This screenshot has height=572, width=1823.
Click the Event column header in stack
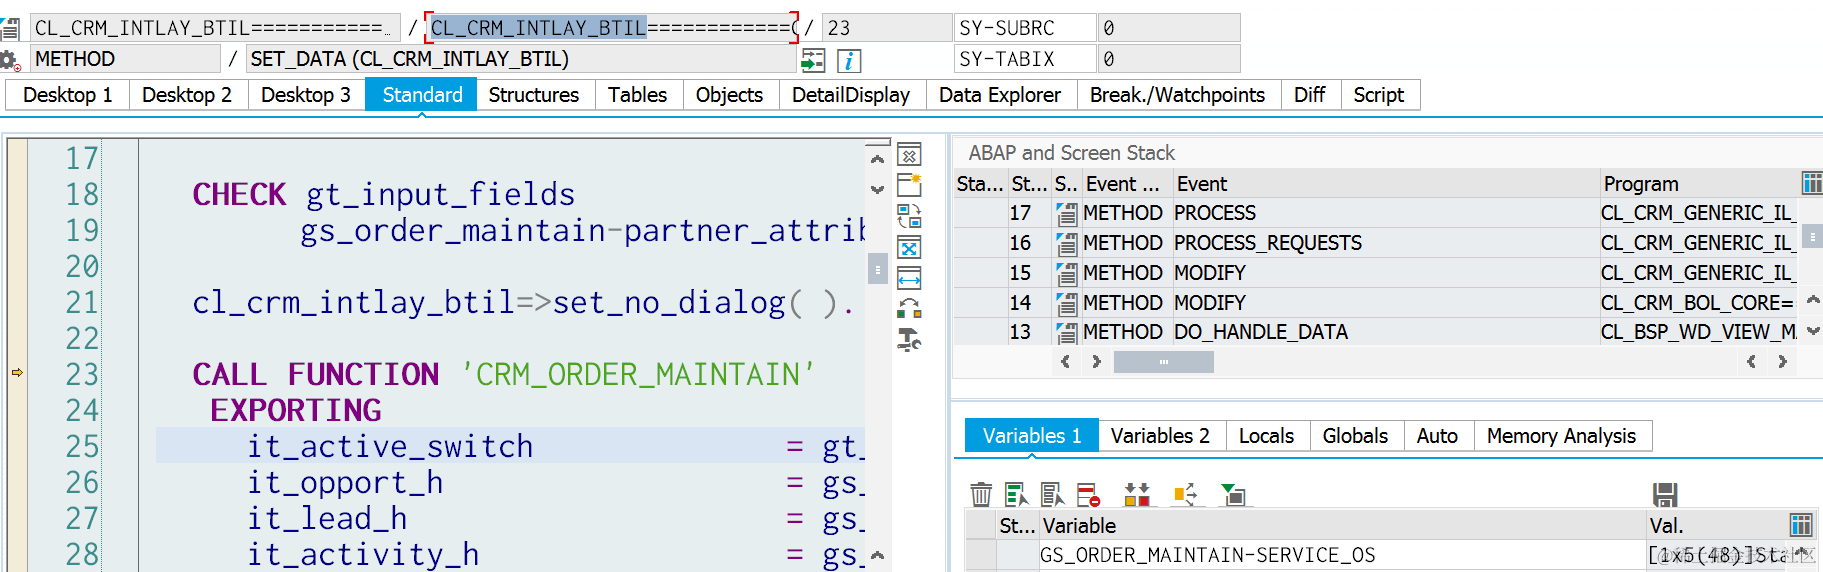pyautogui.click(x=1385, y=184)
